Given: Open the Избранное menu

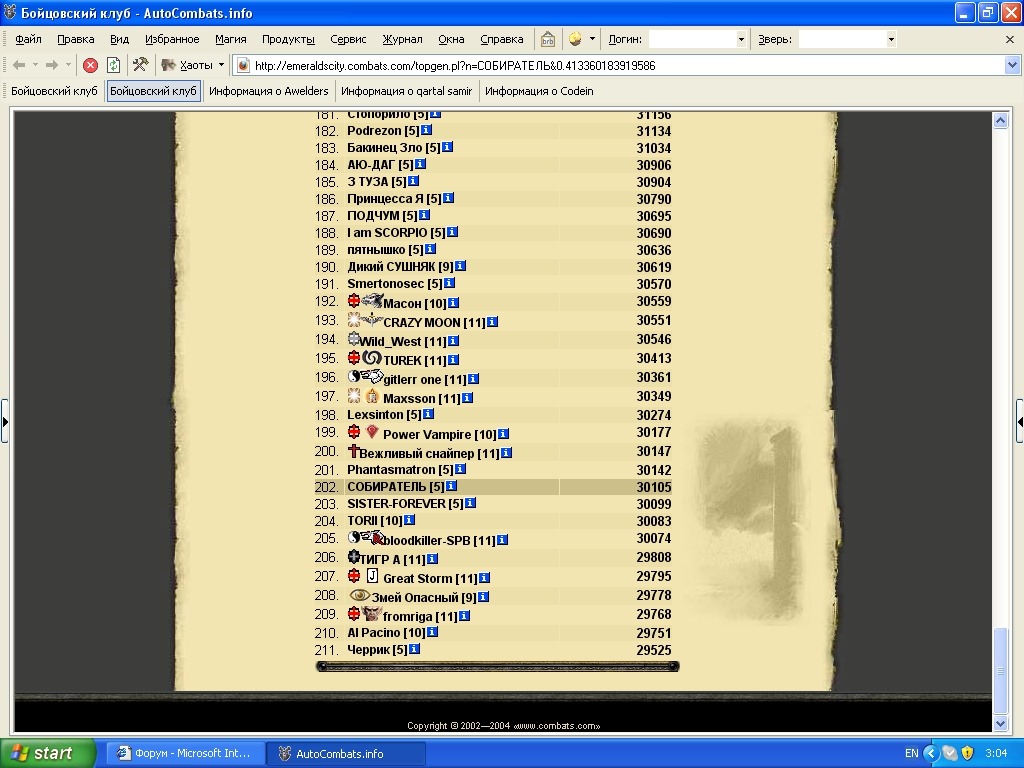Looking at the screenshot, I should (x=172, y=39).
